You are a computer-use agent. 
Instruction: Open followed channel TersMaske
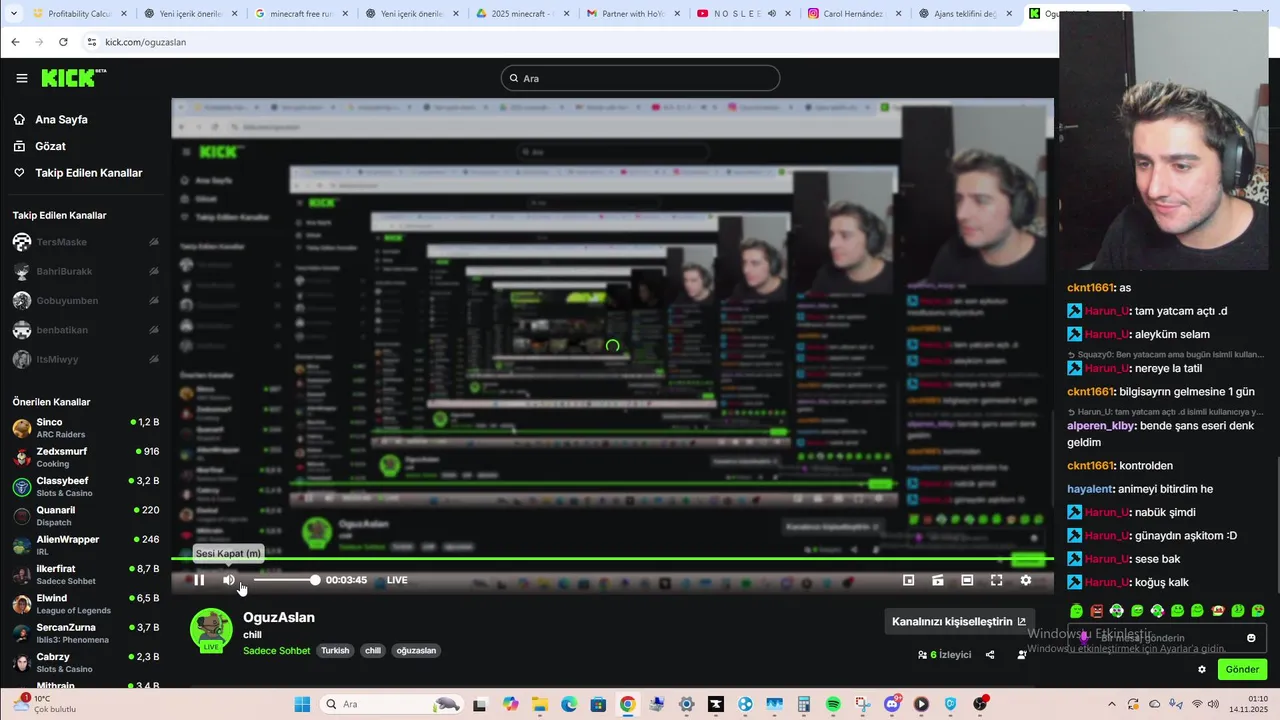85,242
